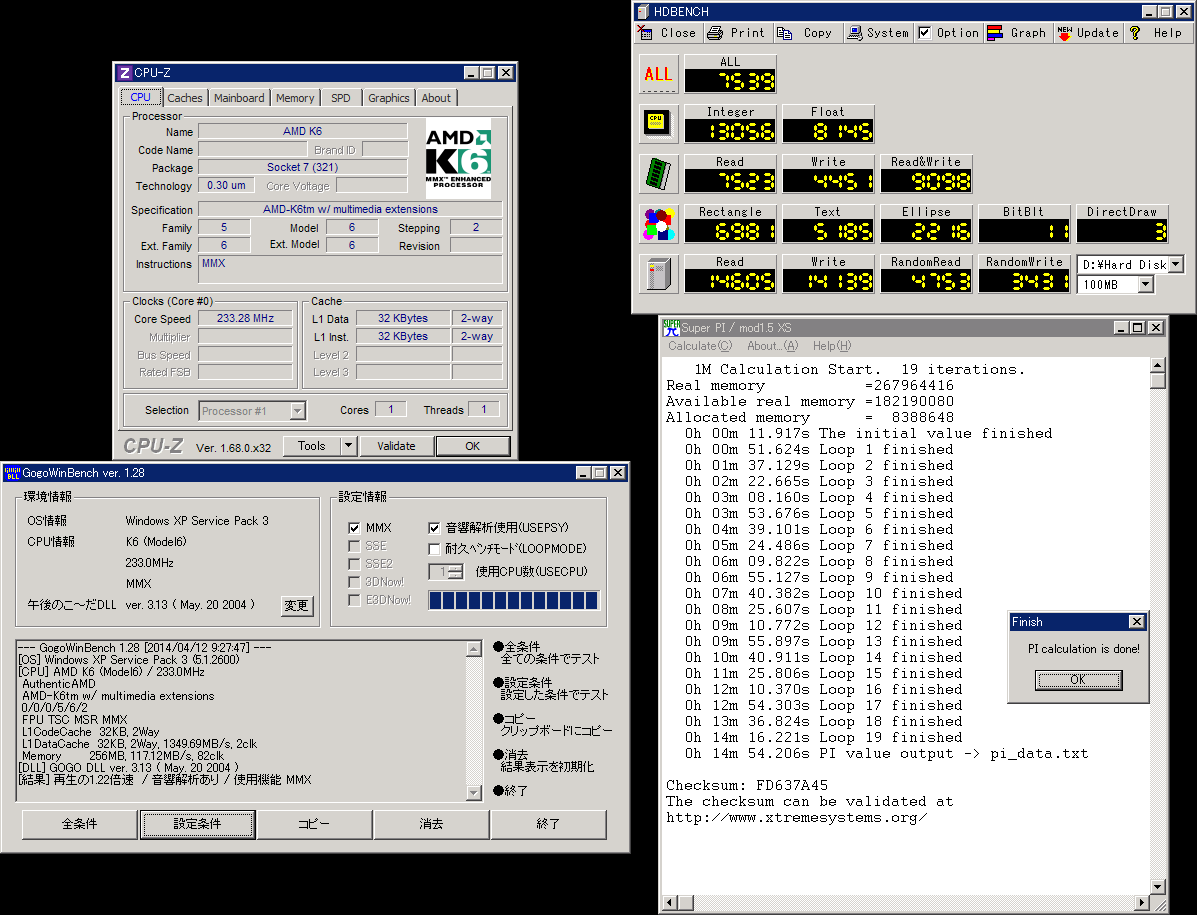1197x915 pixels.
Task: Click the コピー button in GogoWinBench
Action: tap(314, 824)
